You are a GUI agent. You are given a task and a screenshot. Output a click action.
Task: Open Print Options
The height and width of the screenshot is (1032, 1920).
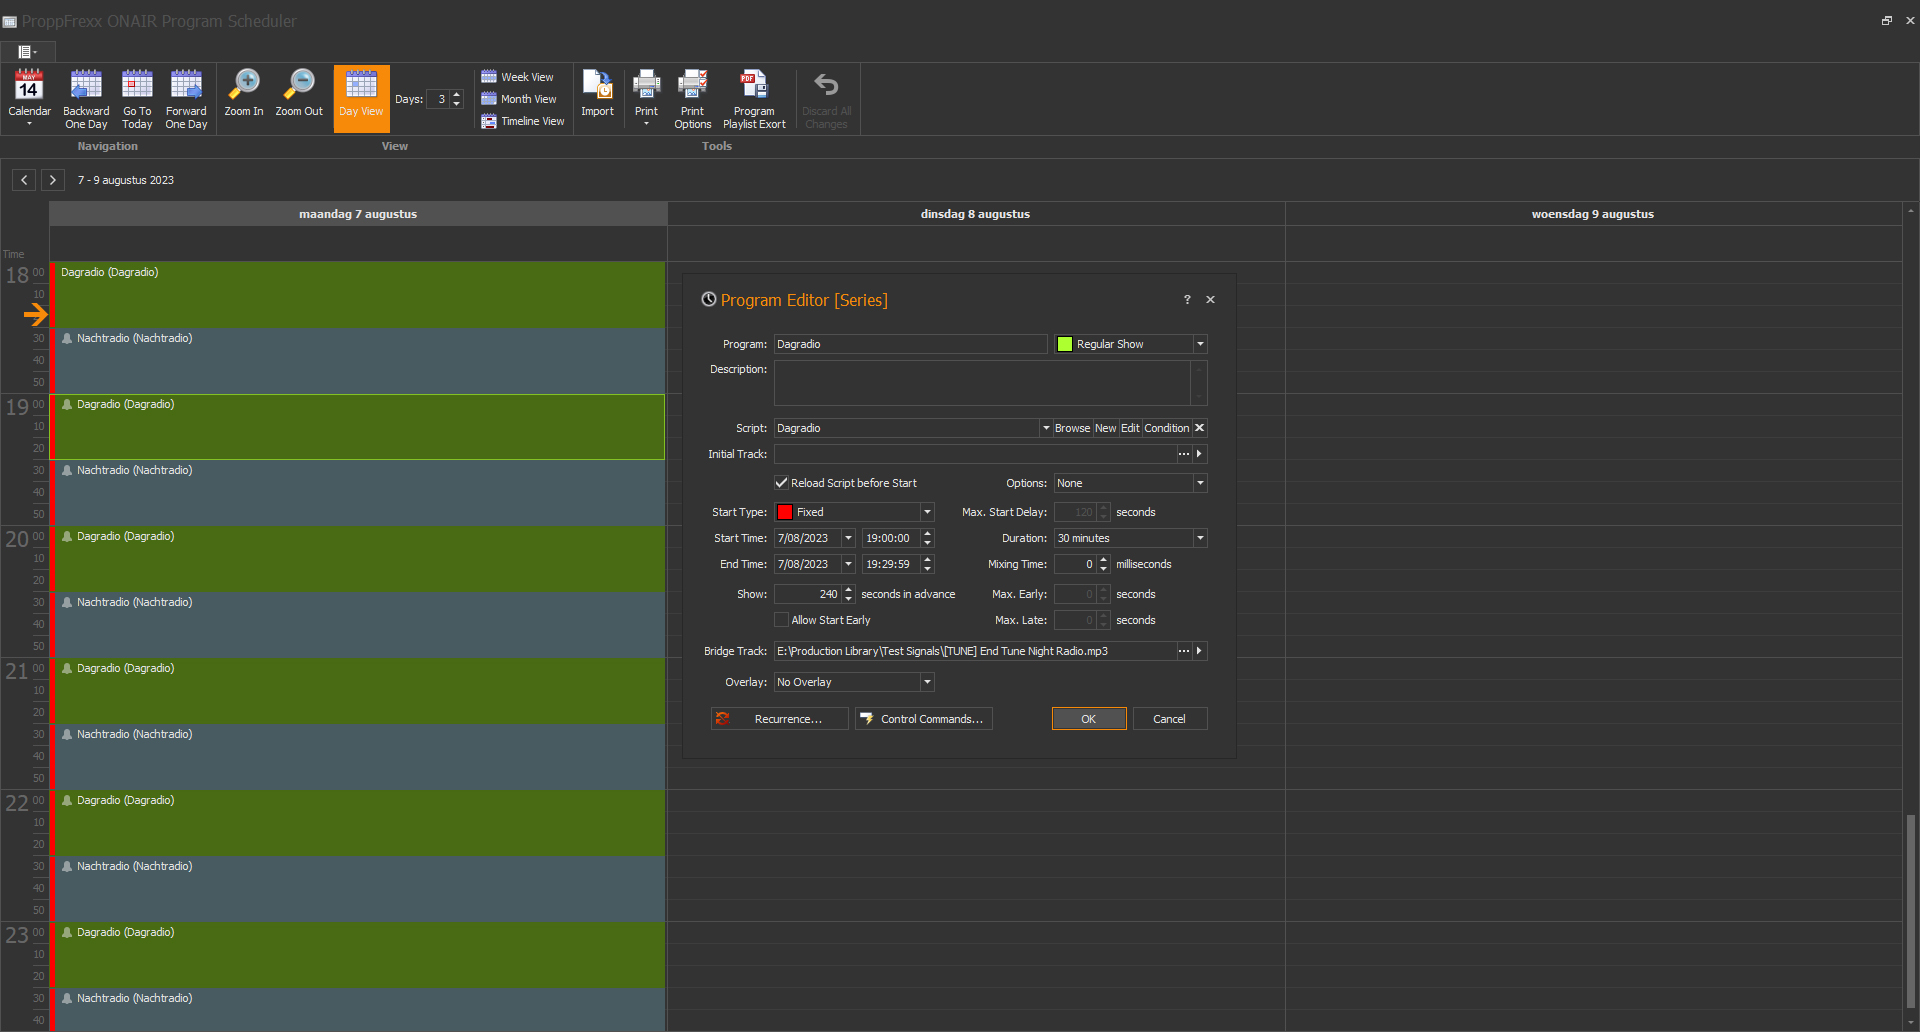pos(692,98)
